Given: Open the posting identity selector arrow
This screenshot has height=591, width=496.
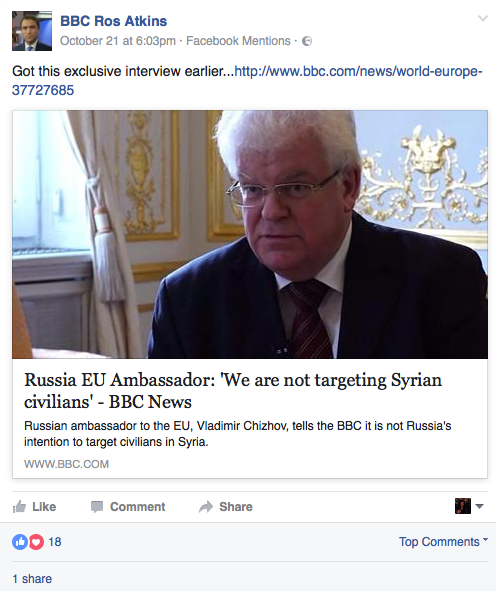Looking at the screenshot, I should [479, 506].
